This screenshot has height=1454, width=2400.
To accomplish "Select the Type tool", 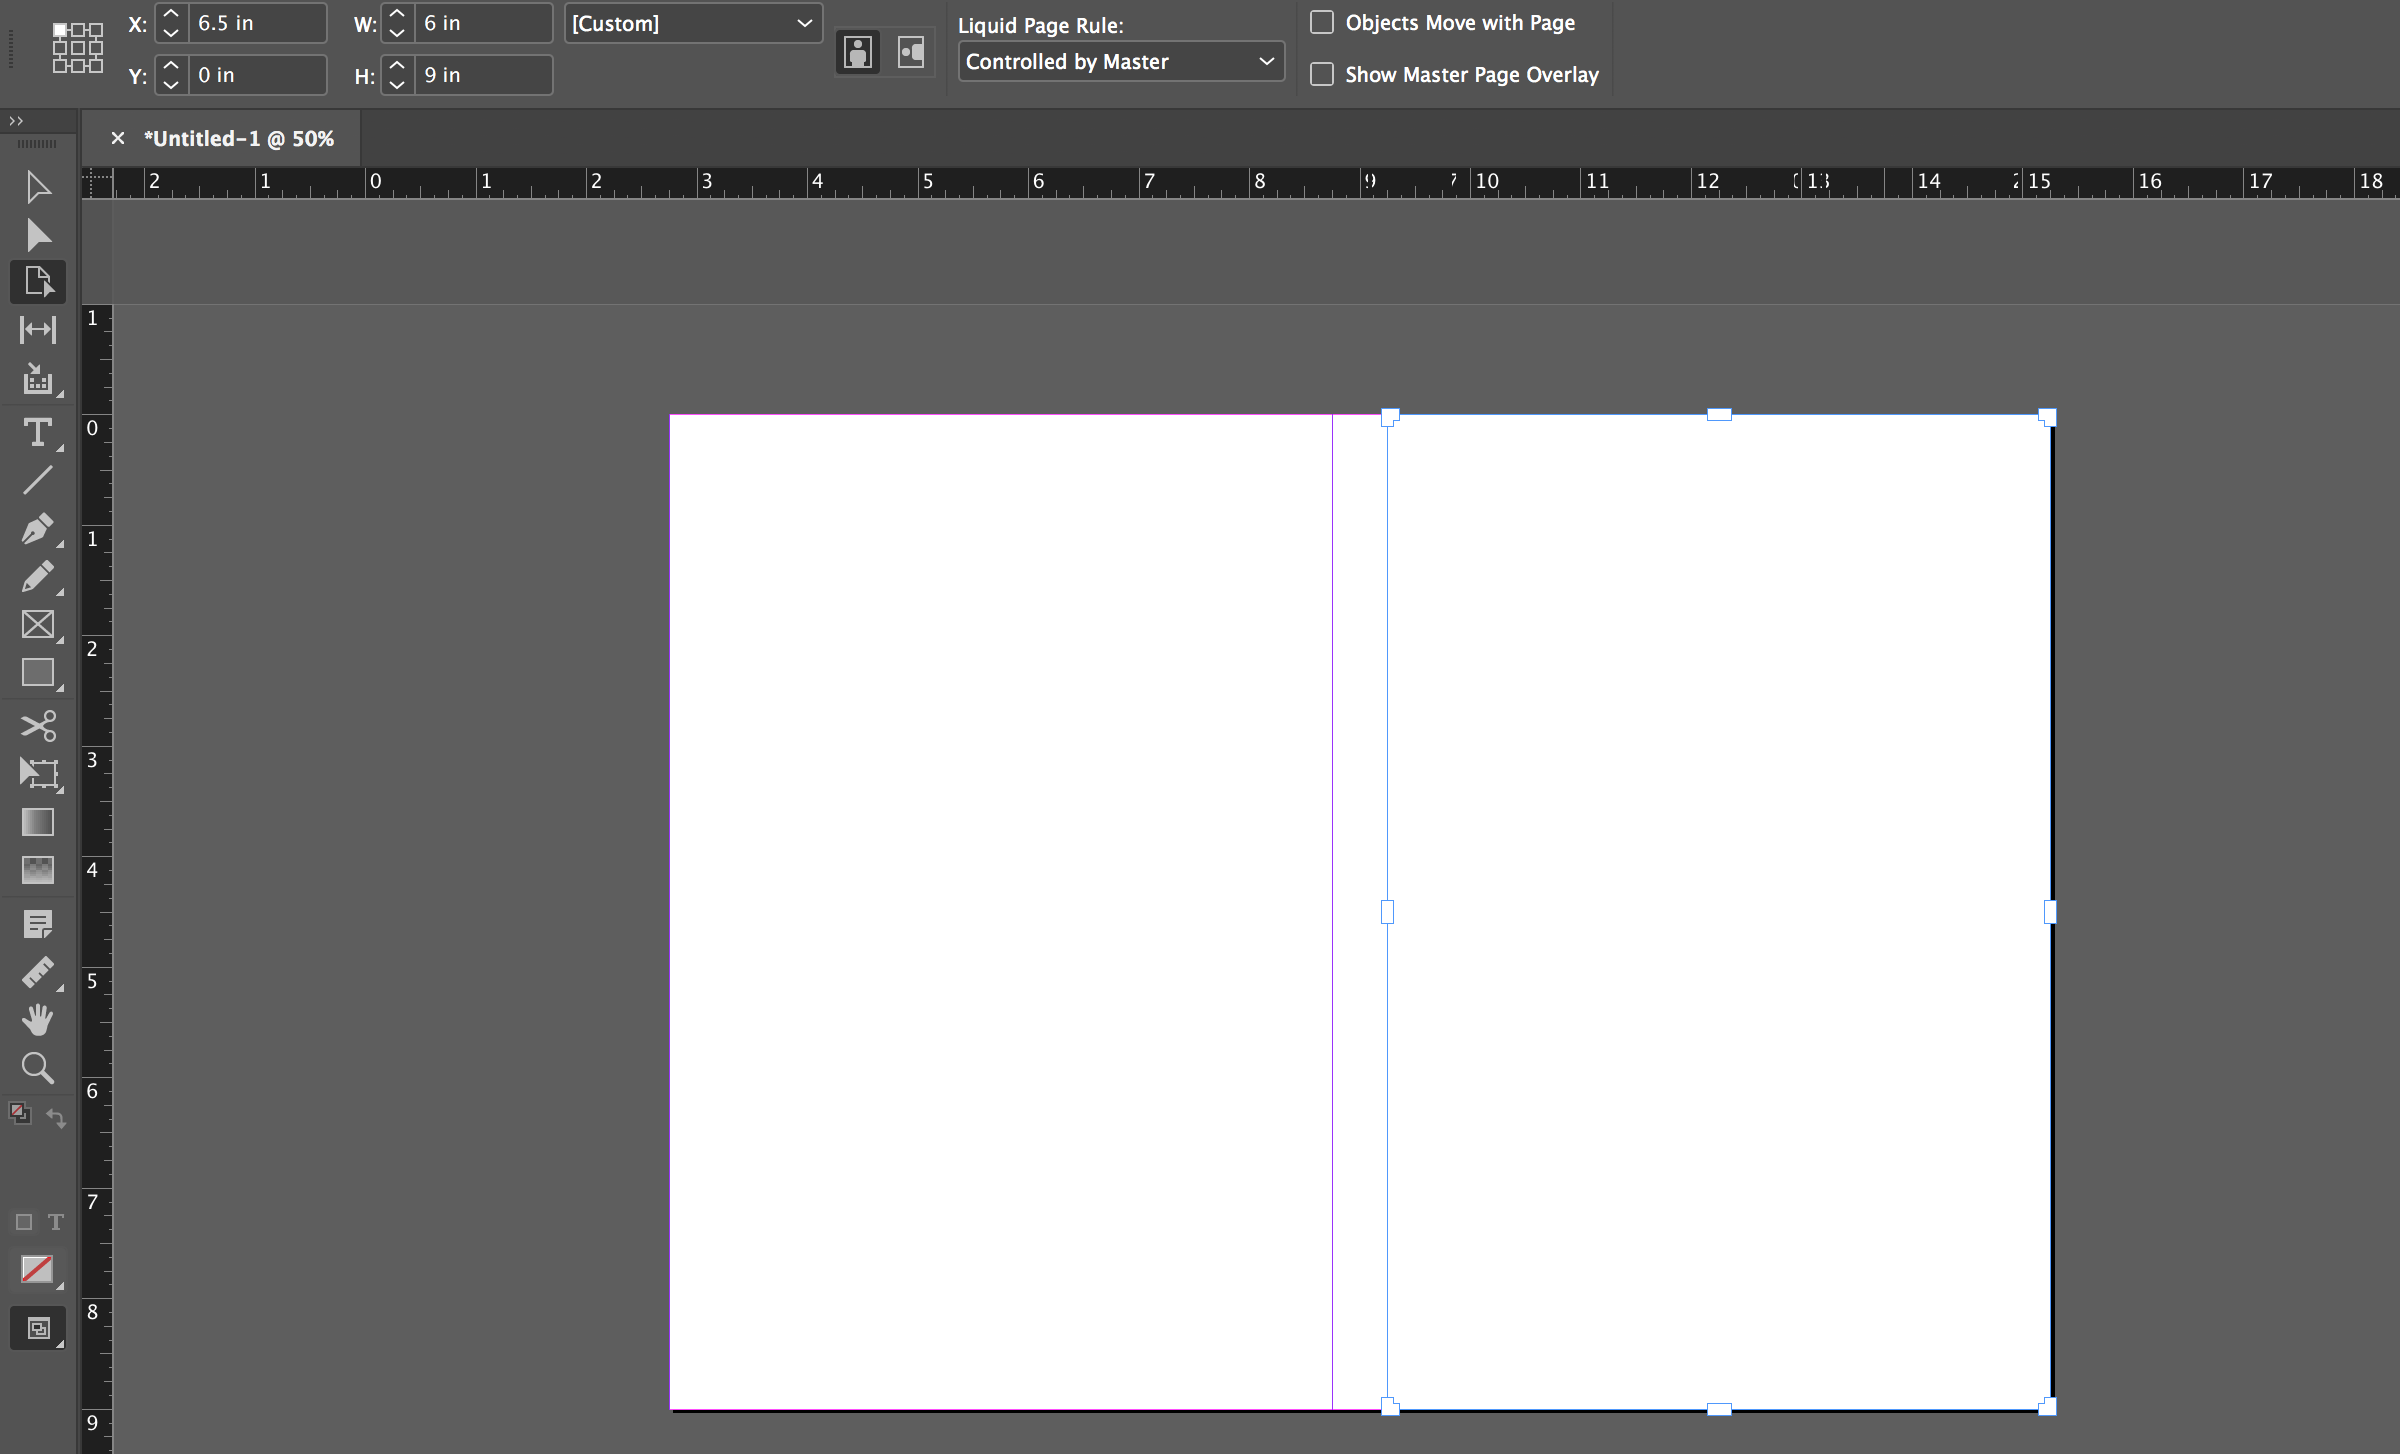I will pos(38,434).
